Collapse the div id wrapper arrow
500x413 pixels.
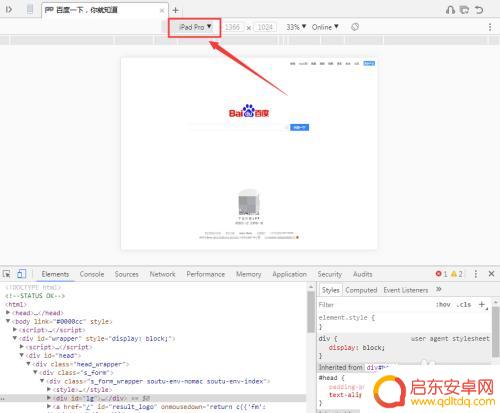(15, 338)
